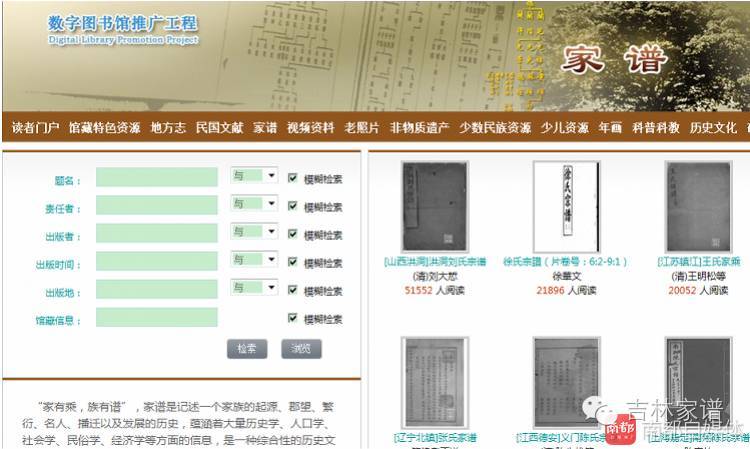Select 少数民族资源 in the navigation bar
This screenshot has height=449, width=750.
point(495,128)
